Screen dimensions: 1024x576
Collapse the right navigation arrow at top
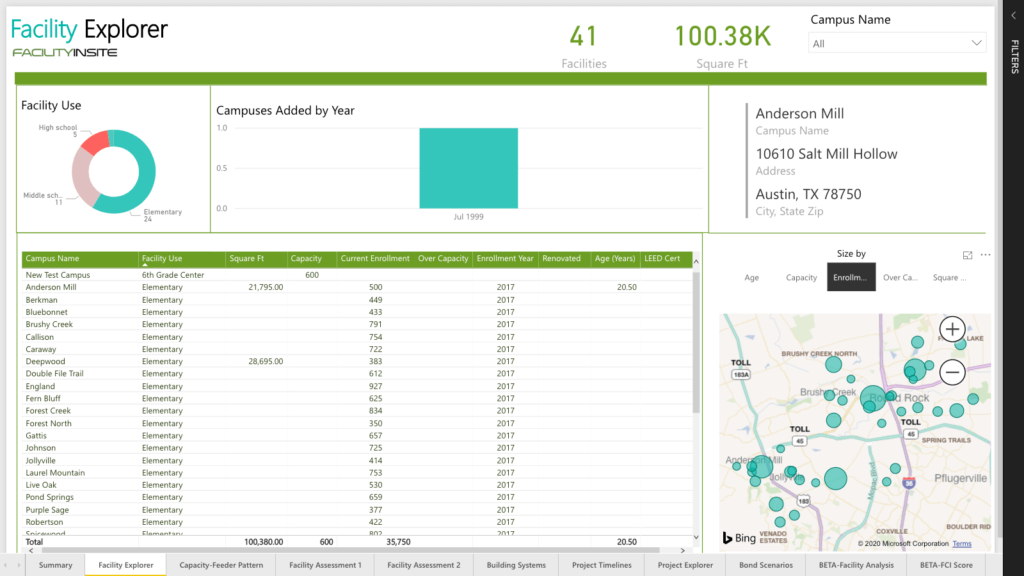click(1012, 15)
